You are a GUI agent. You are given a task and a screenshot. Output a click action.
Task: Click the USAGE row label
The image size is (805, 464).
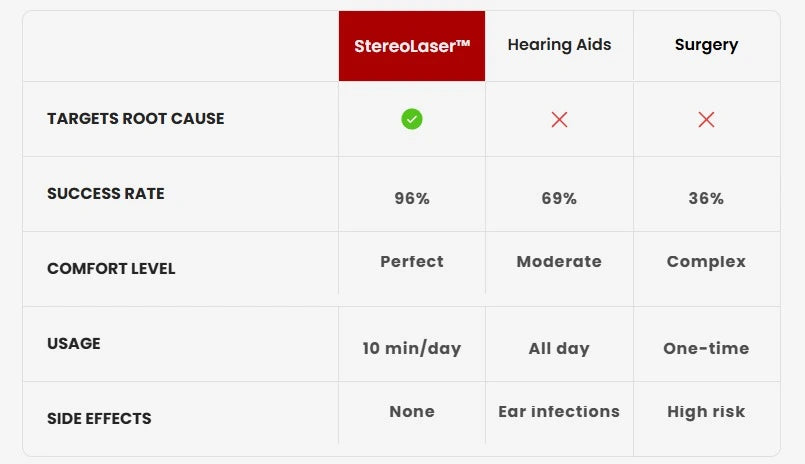tap(74, 343)
